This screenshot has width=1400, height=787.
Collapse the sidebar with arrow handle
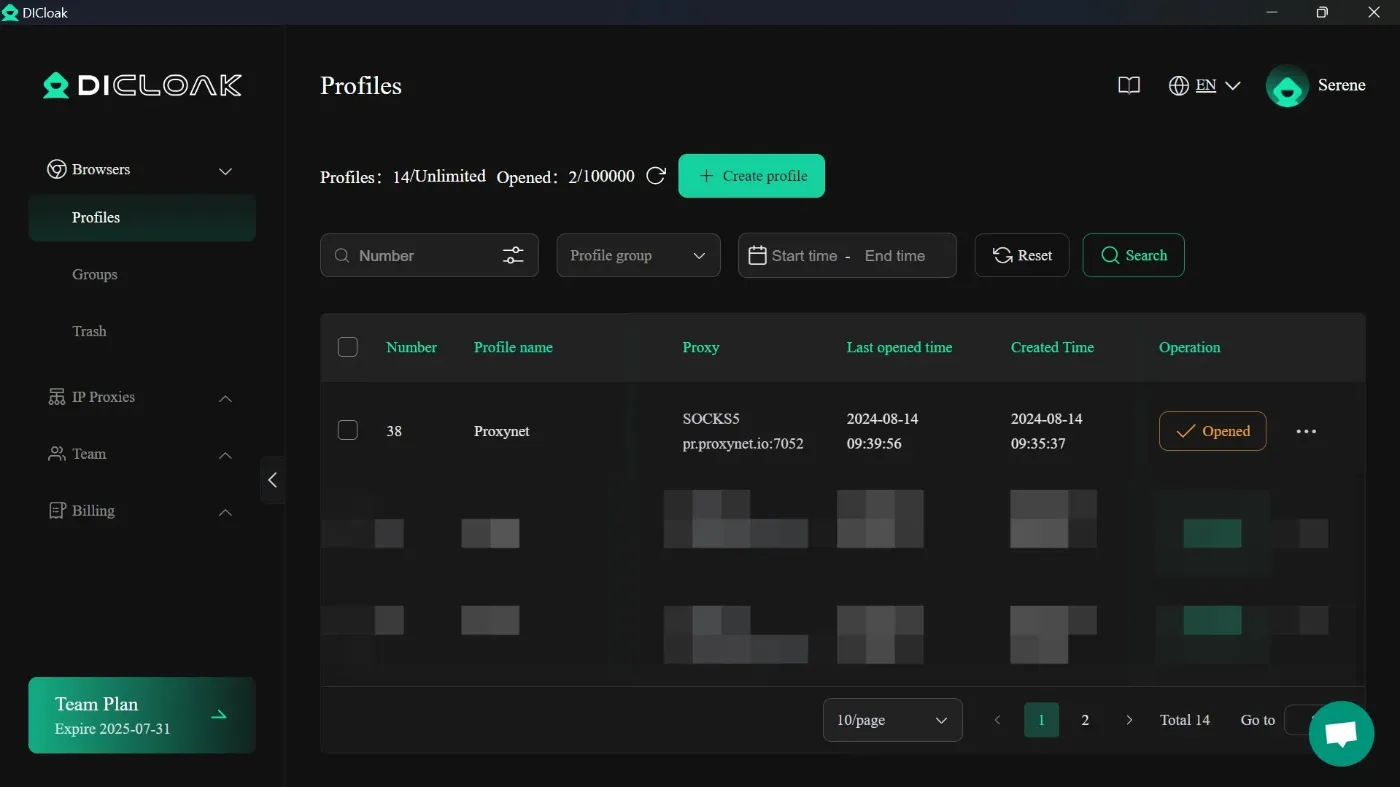pos(272,480)
